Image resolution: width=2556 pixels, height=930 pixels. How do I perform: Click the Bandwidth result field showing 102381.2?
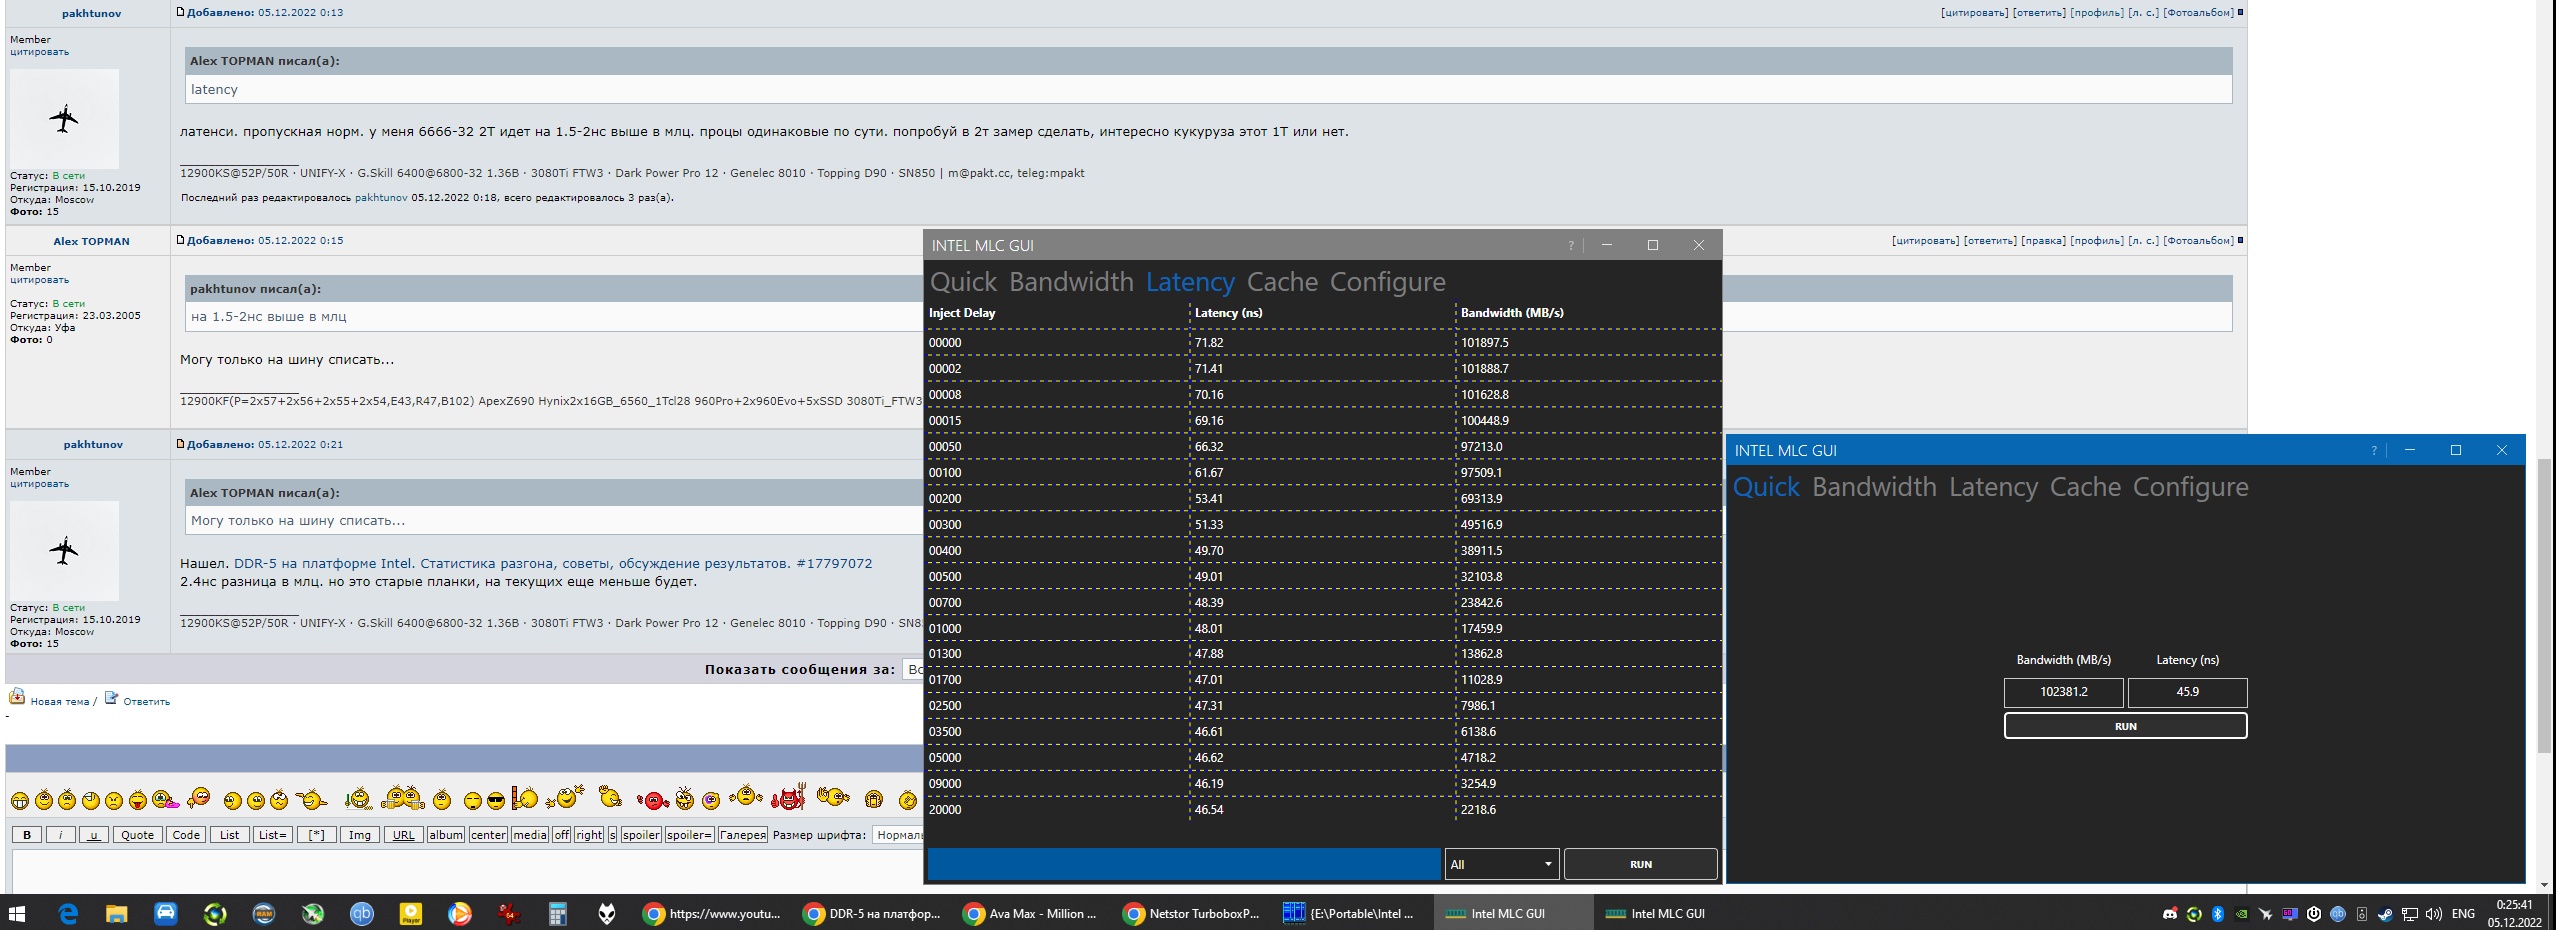click(2064, 692)
